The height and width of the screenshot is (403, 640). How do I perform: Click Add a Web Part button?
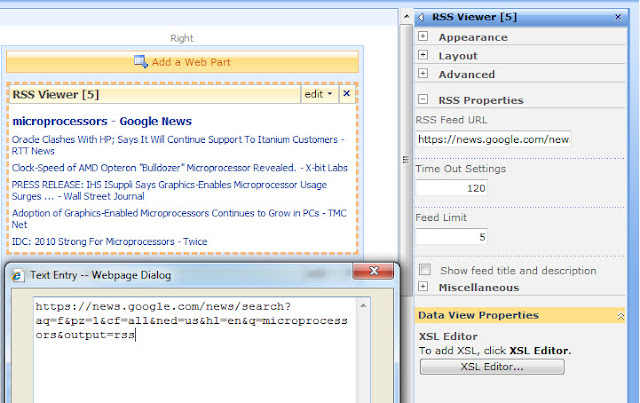coord(182,62)
